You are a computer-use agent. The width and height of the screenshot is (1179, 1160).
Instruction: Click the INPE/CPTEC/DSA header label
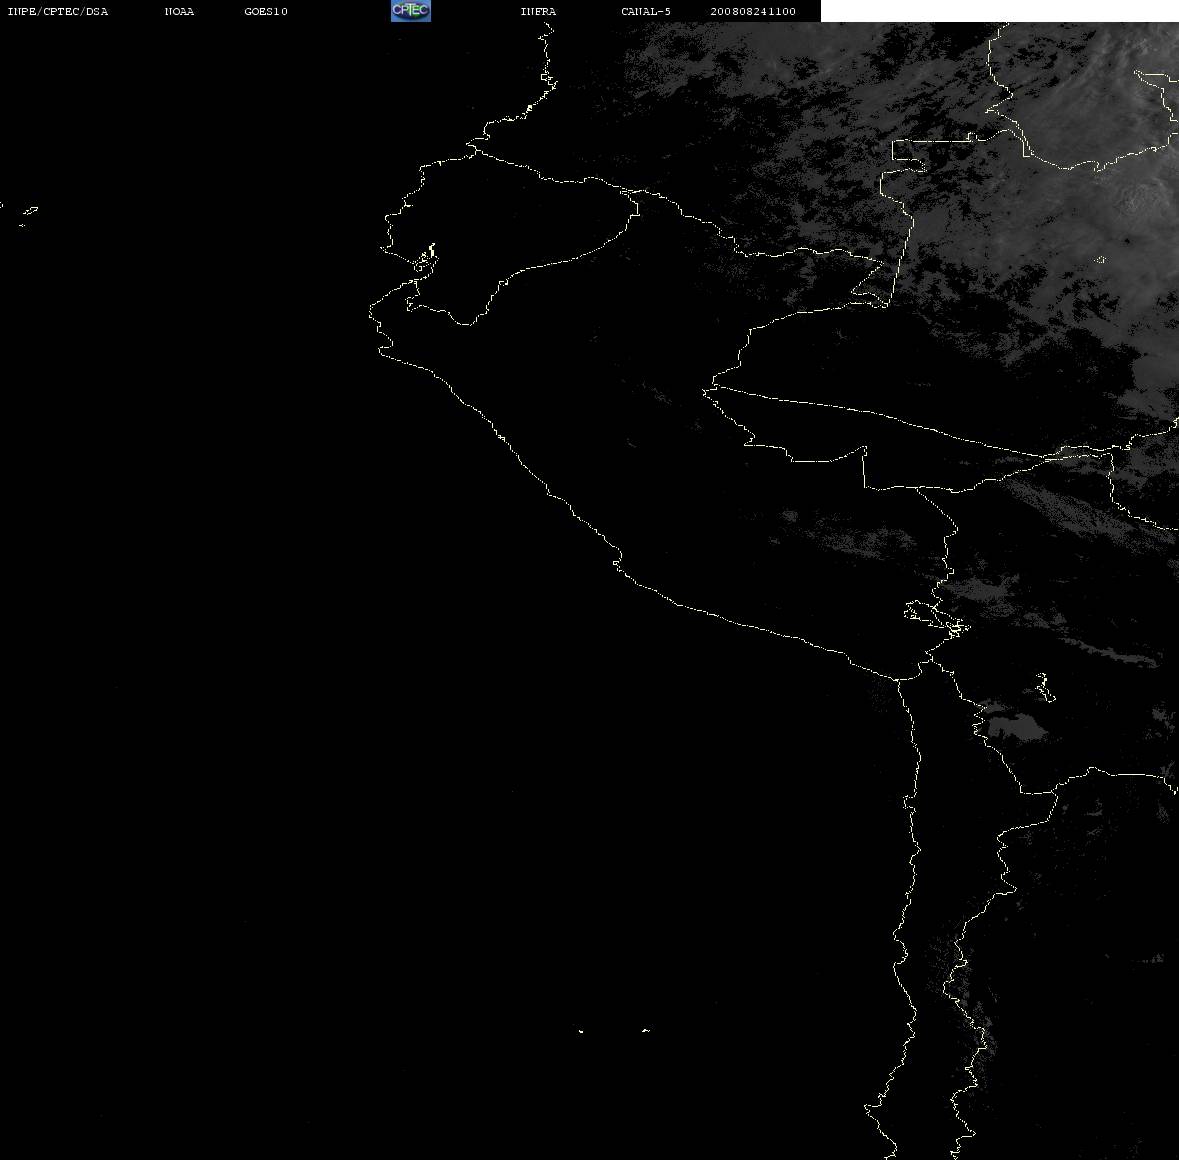point(58,11)
